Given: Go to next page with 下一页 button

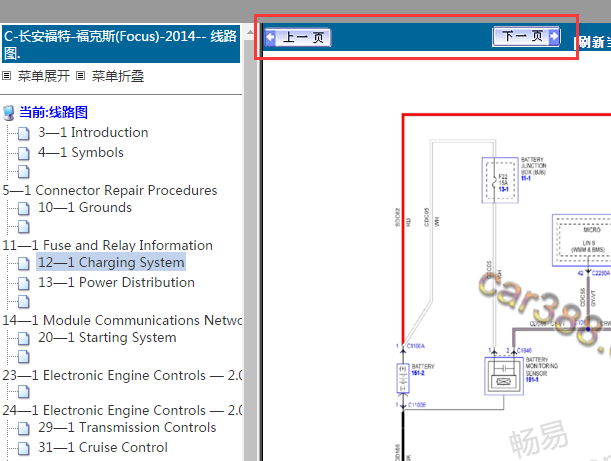Looking at the screenshot, I should (526, 37).
